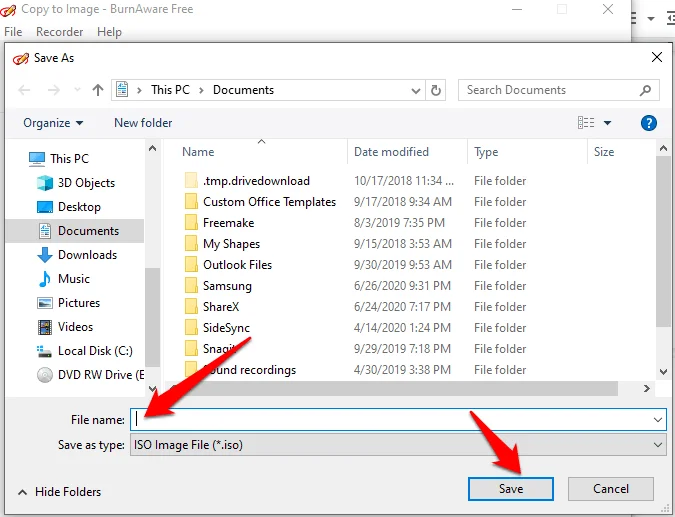The width and height of the screenshot is (675, 517).
Task: Refresh the Documents folder listing
Action: coord(436,90)
